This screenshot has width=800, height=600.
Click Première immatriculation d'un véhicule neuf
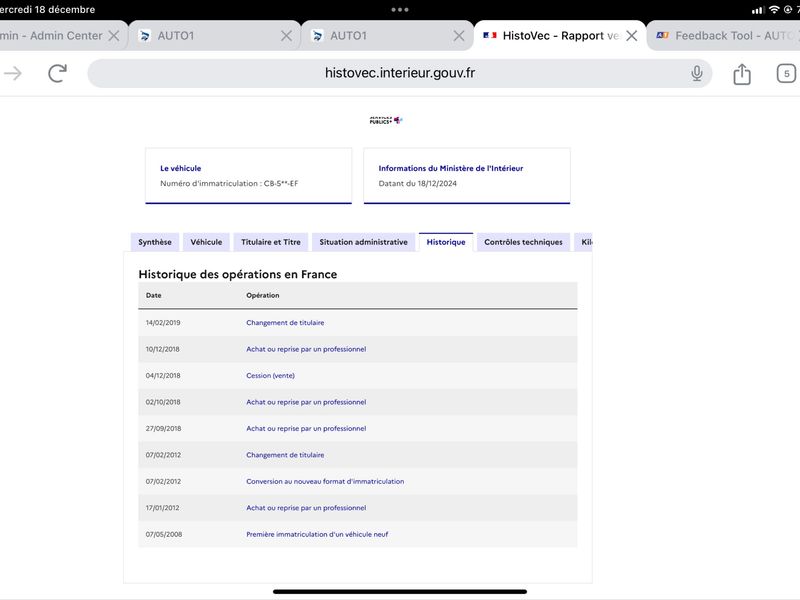317,535
